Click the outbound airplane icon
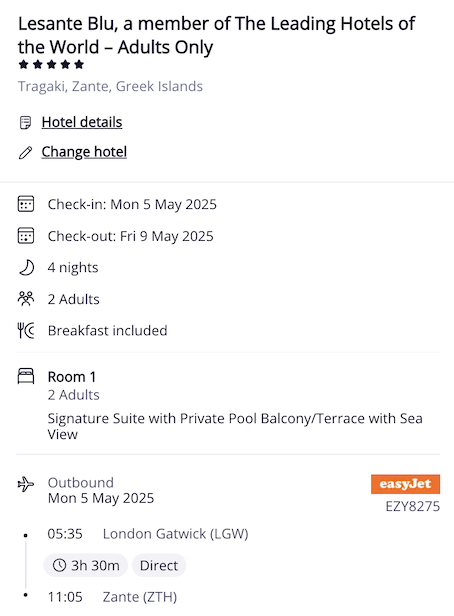 pyautogui.click(x=26, y=484)
